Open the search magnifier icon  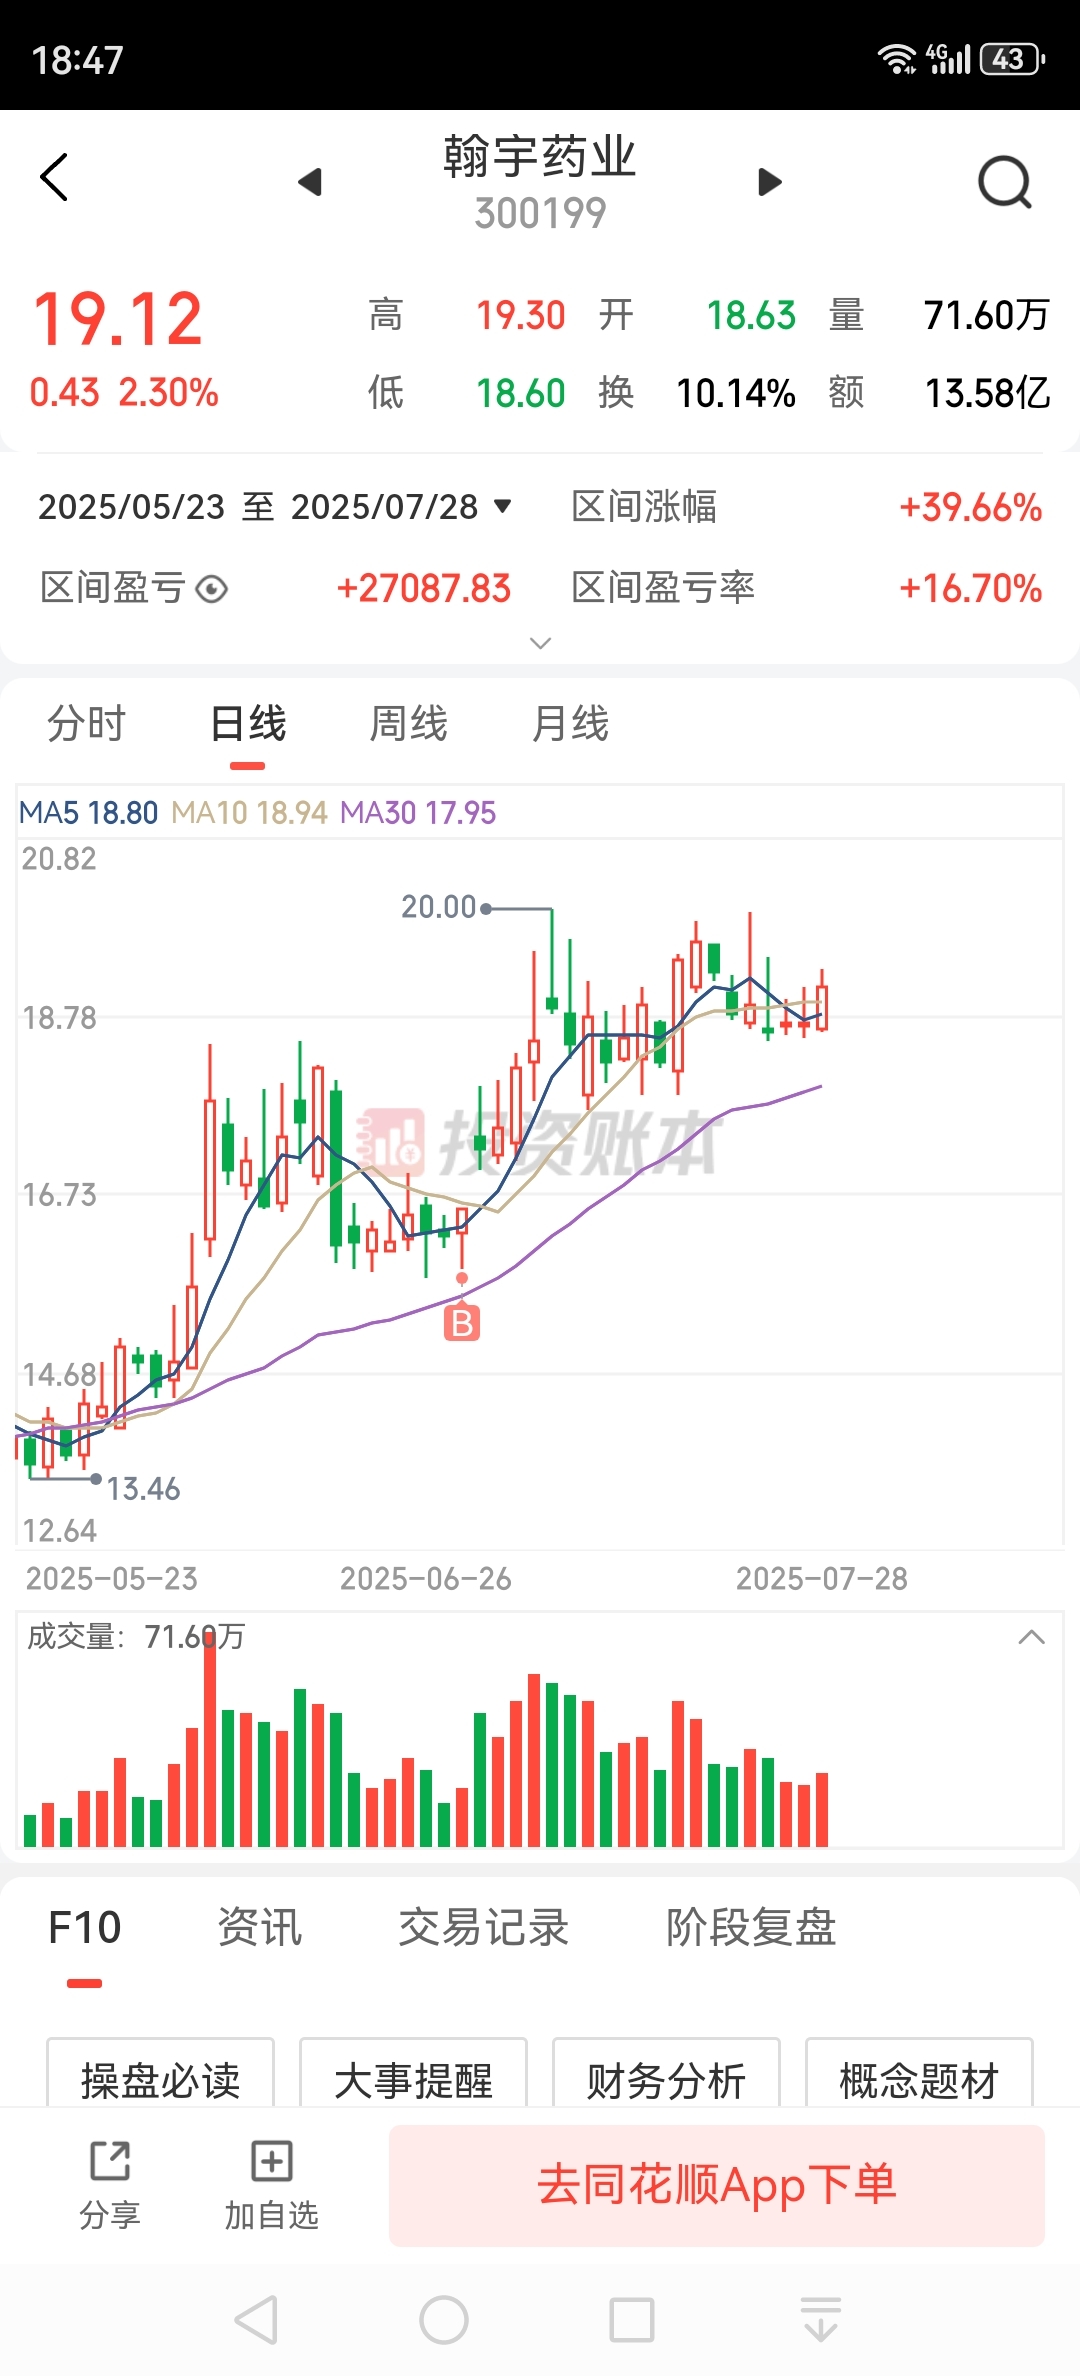coord(1004,182)
